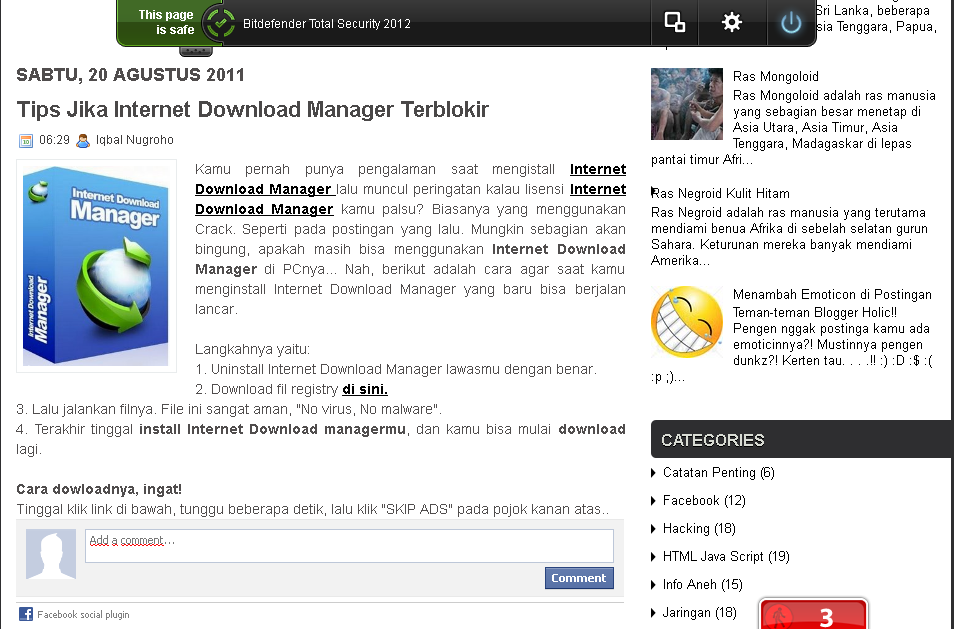
Task: Click the red visitor counter widget
Action: 813,614
